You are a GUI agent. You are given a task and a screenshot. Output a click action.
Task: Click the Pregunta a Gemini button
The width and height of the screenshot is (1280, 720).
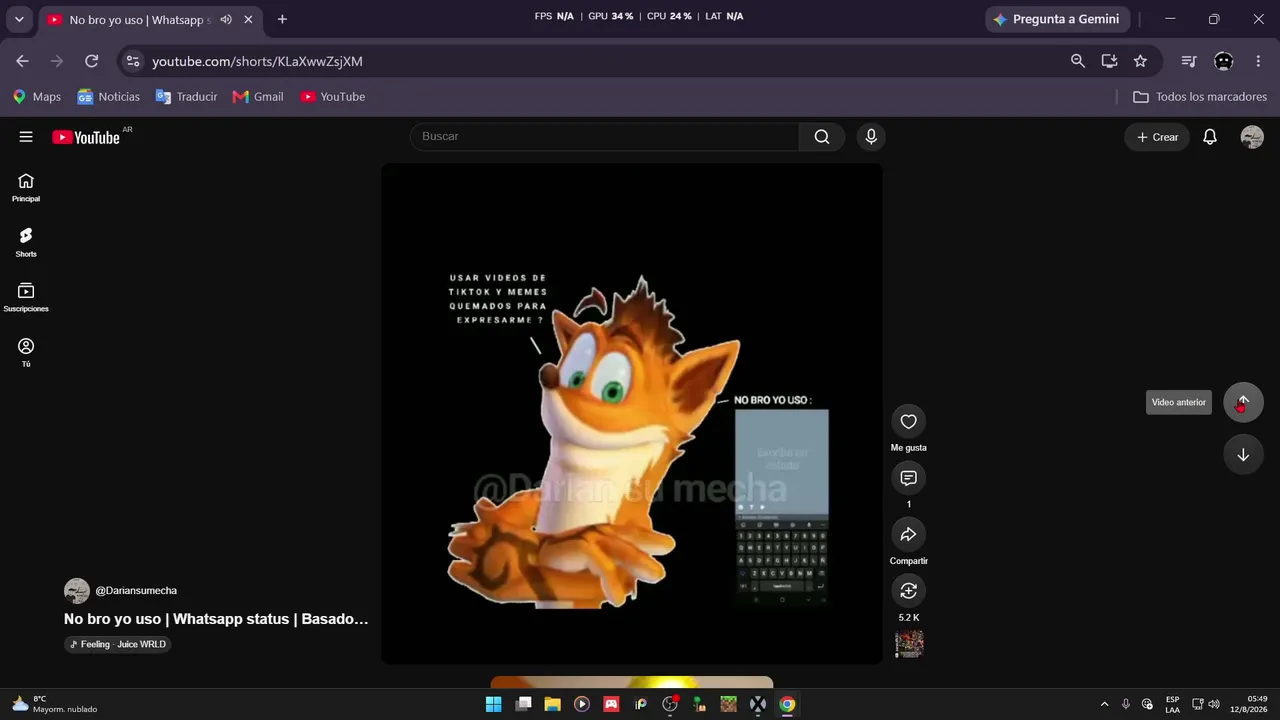1058,19
